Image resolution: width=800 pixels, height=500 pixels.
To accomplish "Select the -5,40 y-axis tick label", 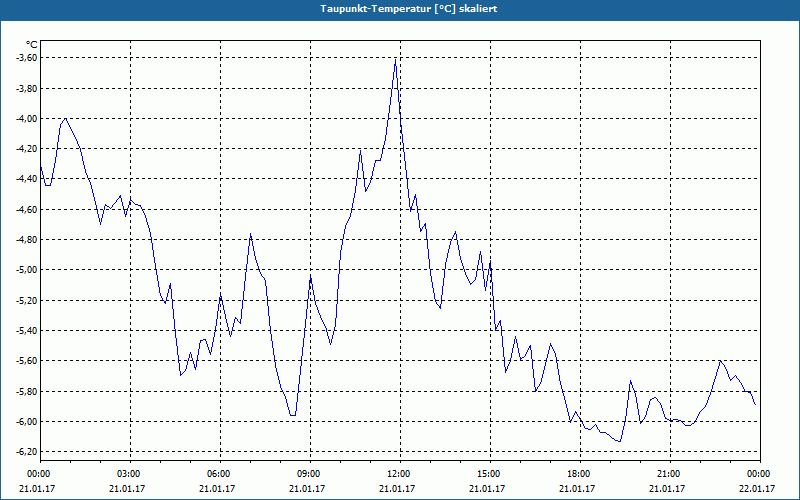I will click(27, 331).
